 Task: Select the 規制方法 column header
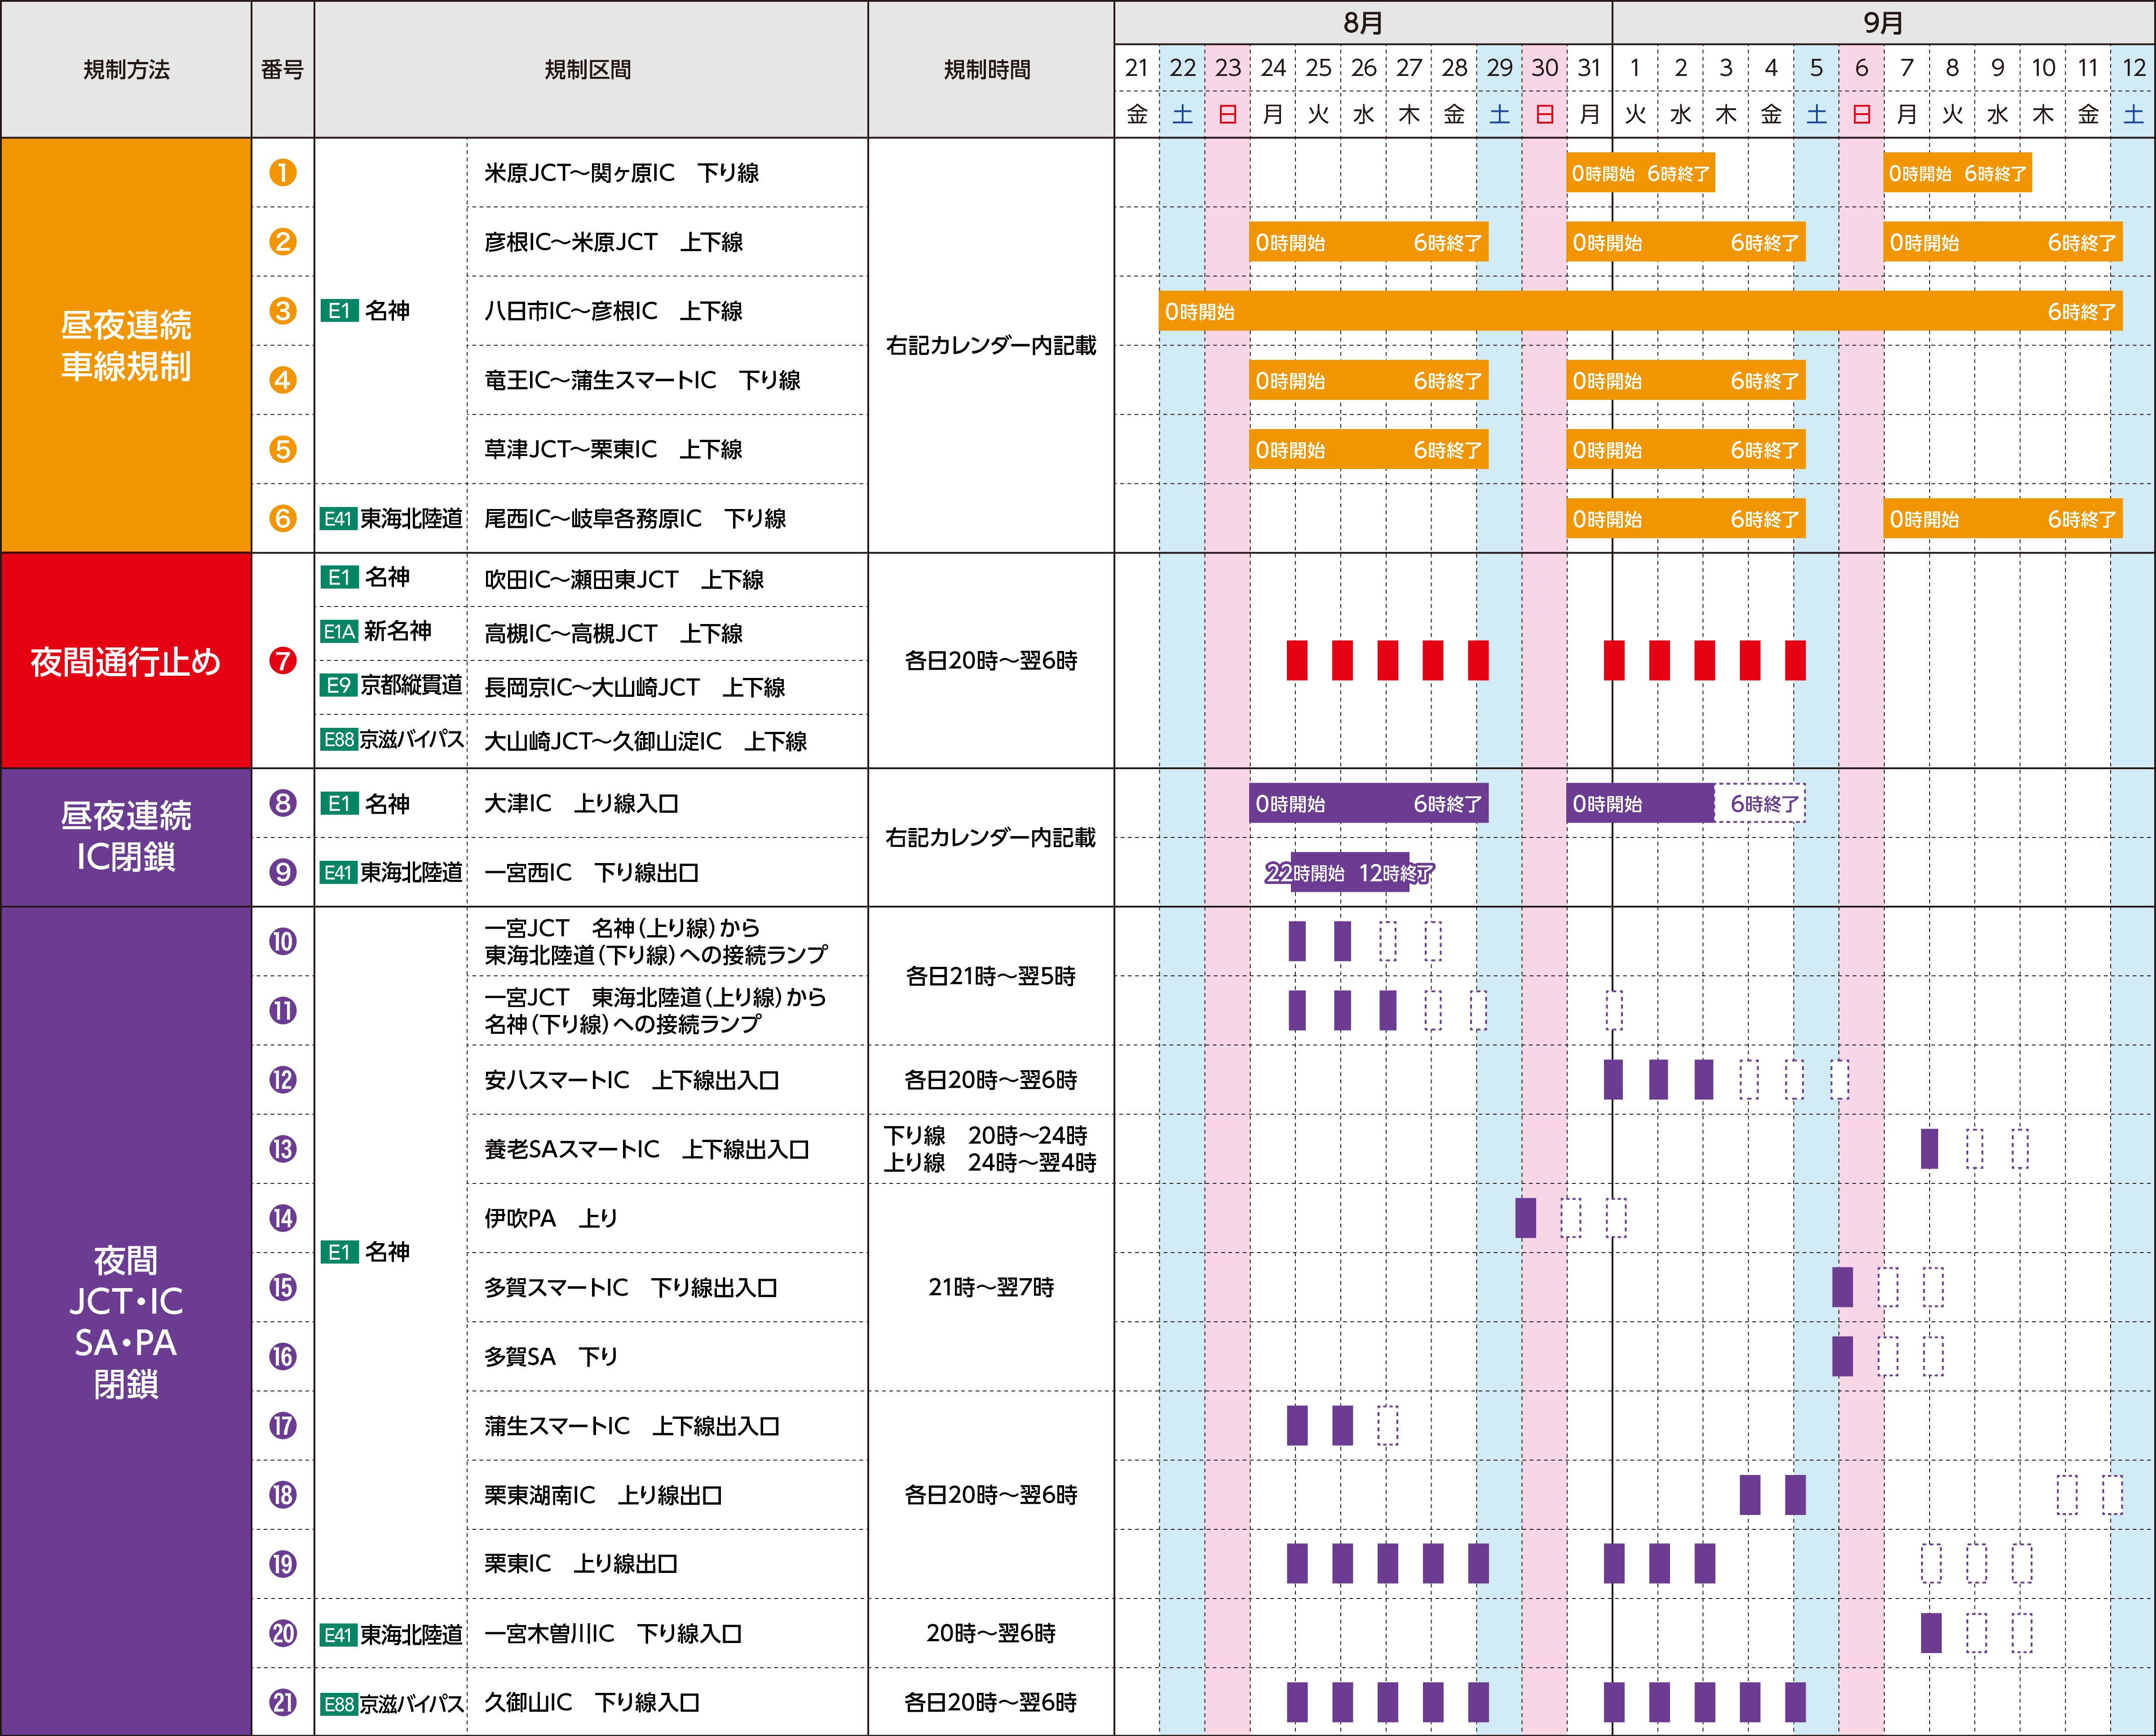[126, 69]
